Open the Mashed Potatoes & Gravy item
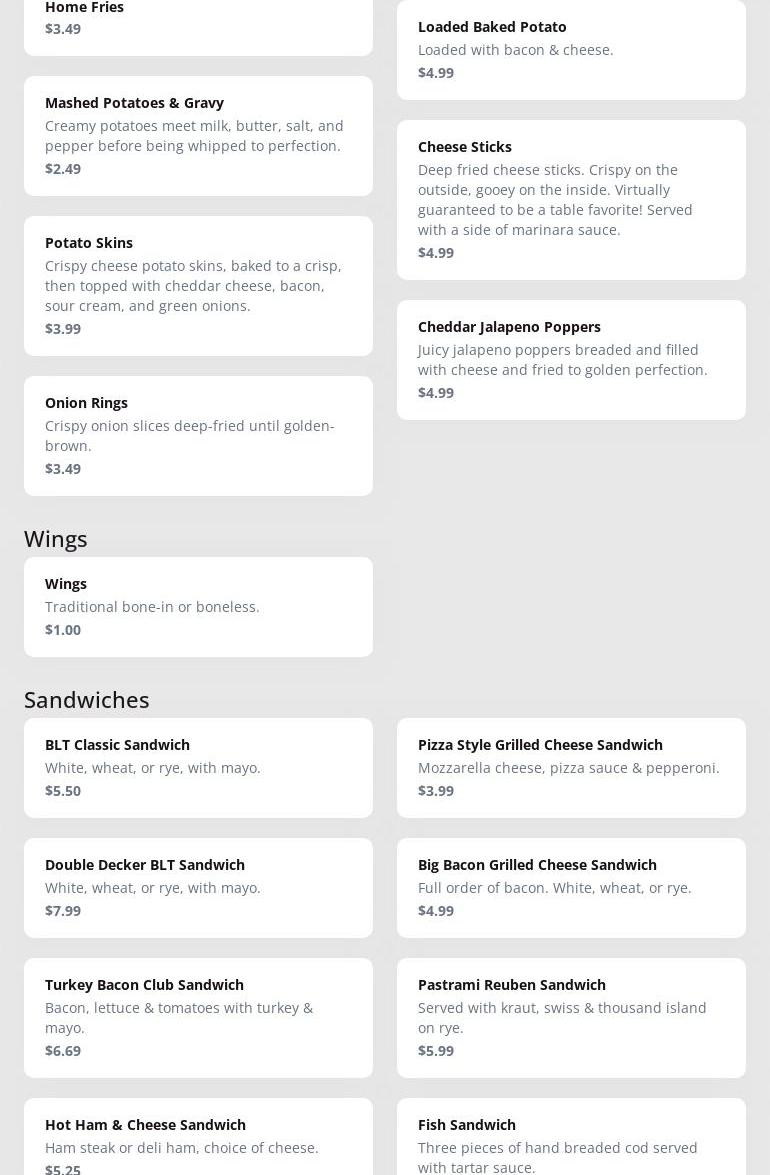The image size is (770, 1175). tap(198, 135)
